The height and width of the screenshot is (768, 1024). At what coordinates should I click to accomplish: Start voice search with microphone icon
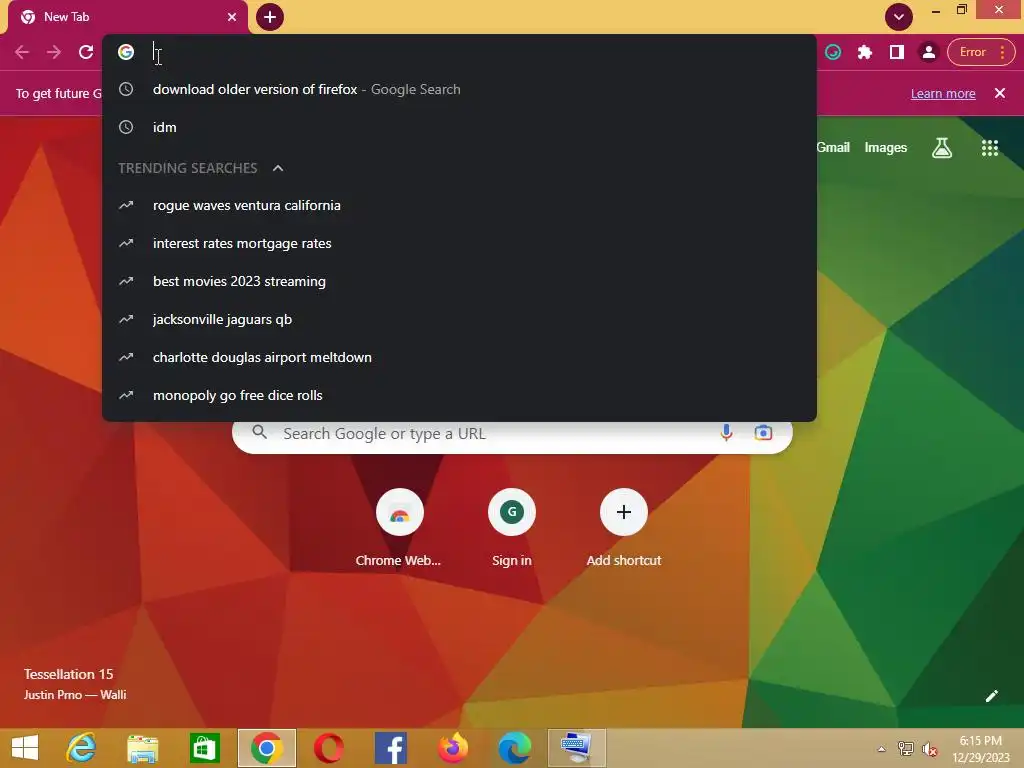pyautogui.click(x=726, y=433)
